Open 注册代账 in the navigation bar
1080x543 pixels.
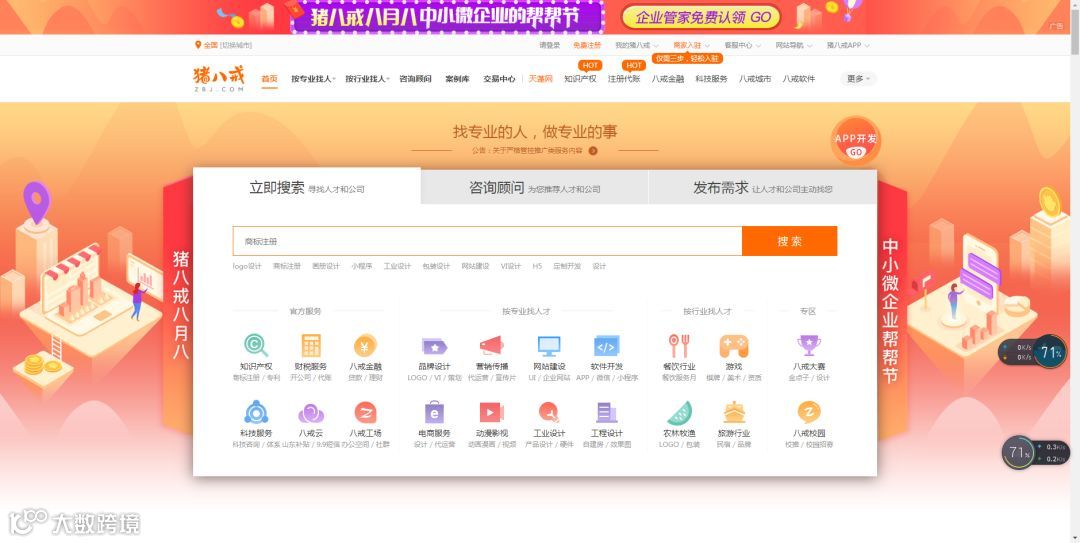point(624,79)
